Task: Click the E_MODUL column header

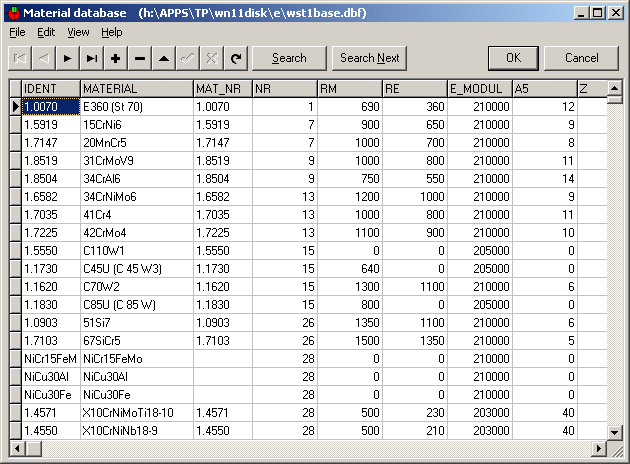Action: click(479, 89)
